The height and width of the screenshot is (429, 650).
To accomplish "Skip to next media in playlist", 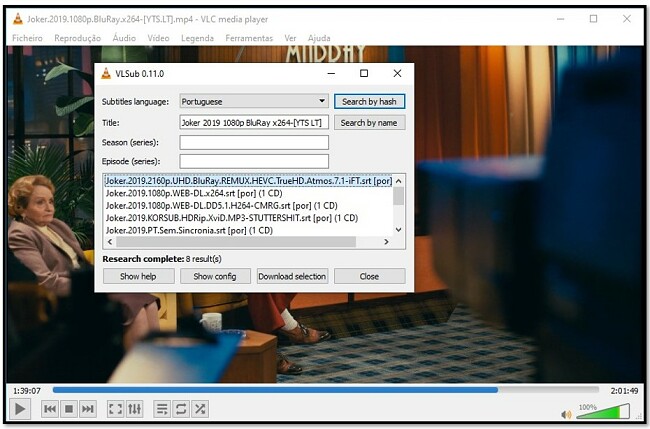I will (88, 409).
